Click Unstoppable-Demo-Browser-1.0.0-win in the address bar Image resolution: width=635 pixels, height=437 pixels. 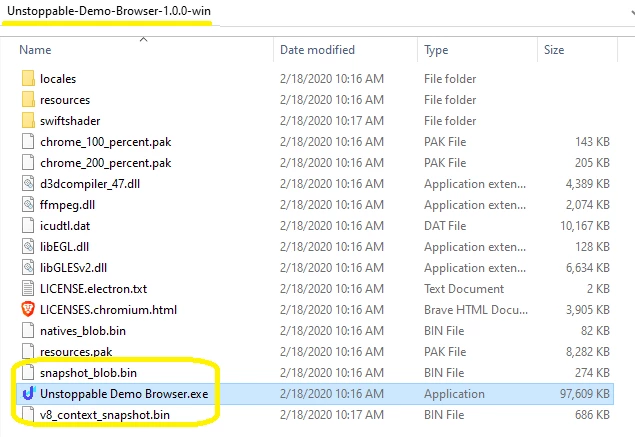tap(109, 11)
